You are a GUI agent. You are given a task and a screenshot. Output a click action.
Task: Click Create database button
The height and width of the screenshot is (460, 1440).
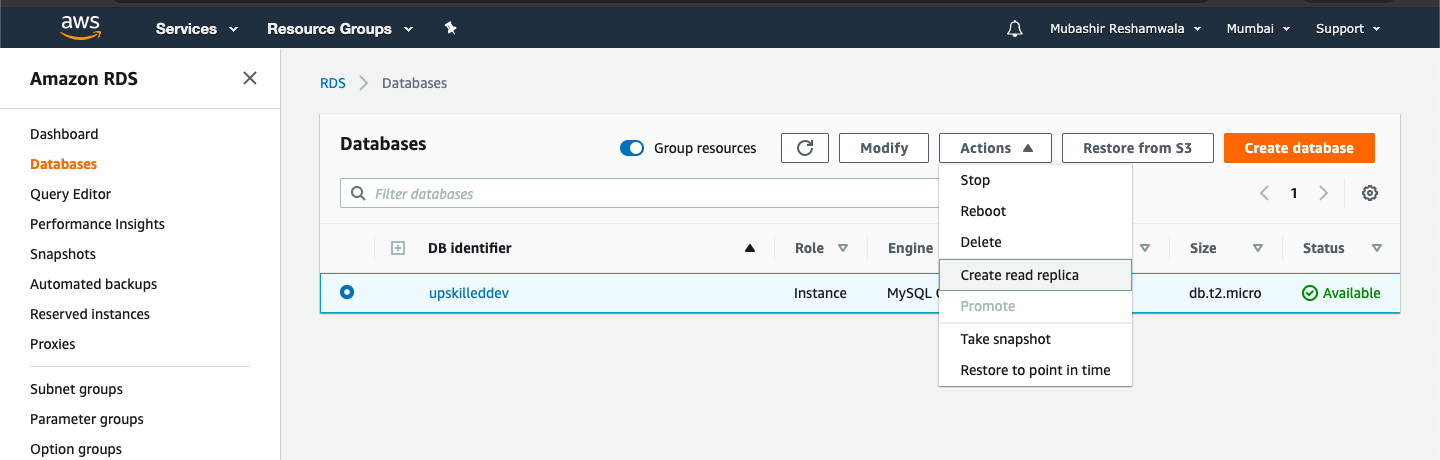click(1299, 148)
